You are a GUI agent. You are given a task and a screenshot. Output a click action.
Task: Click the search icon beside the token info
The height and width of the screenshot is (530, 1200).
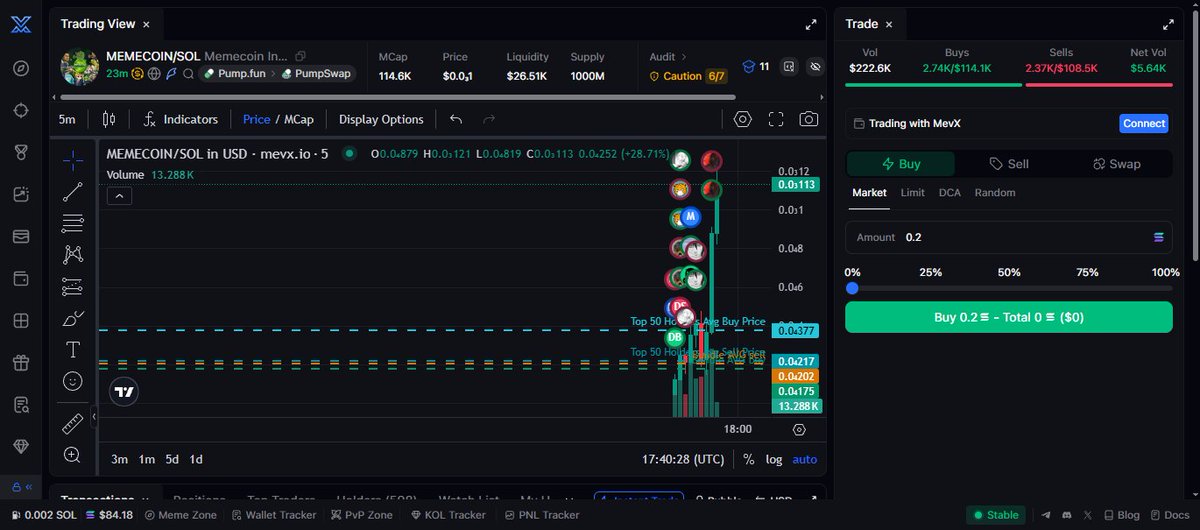[188, 74]
